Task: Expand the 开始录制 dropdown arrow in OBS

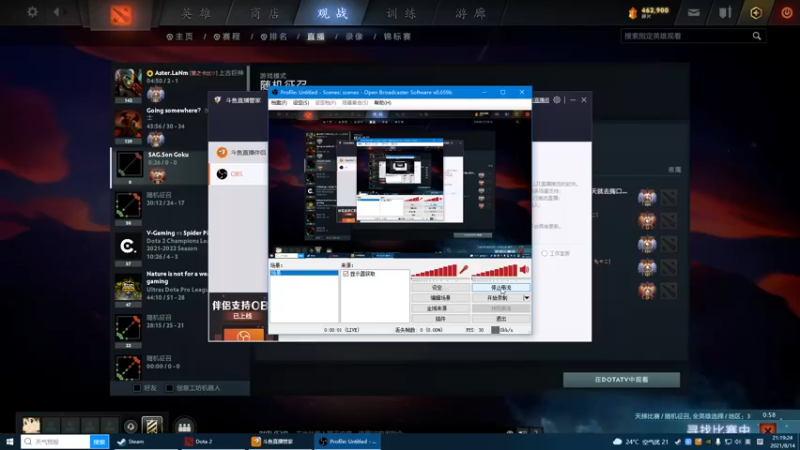Action: [527, 298]
